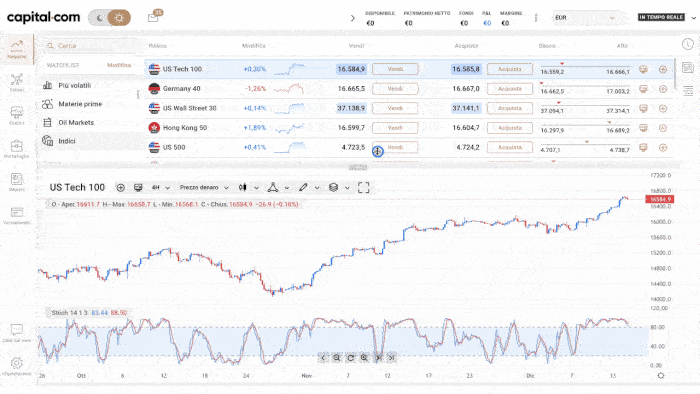Select the US Wall Street 30 instrument name
Screen dimensions: 700x394
tap(189, 108)
